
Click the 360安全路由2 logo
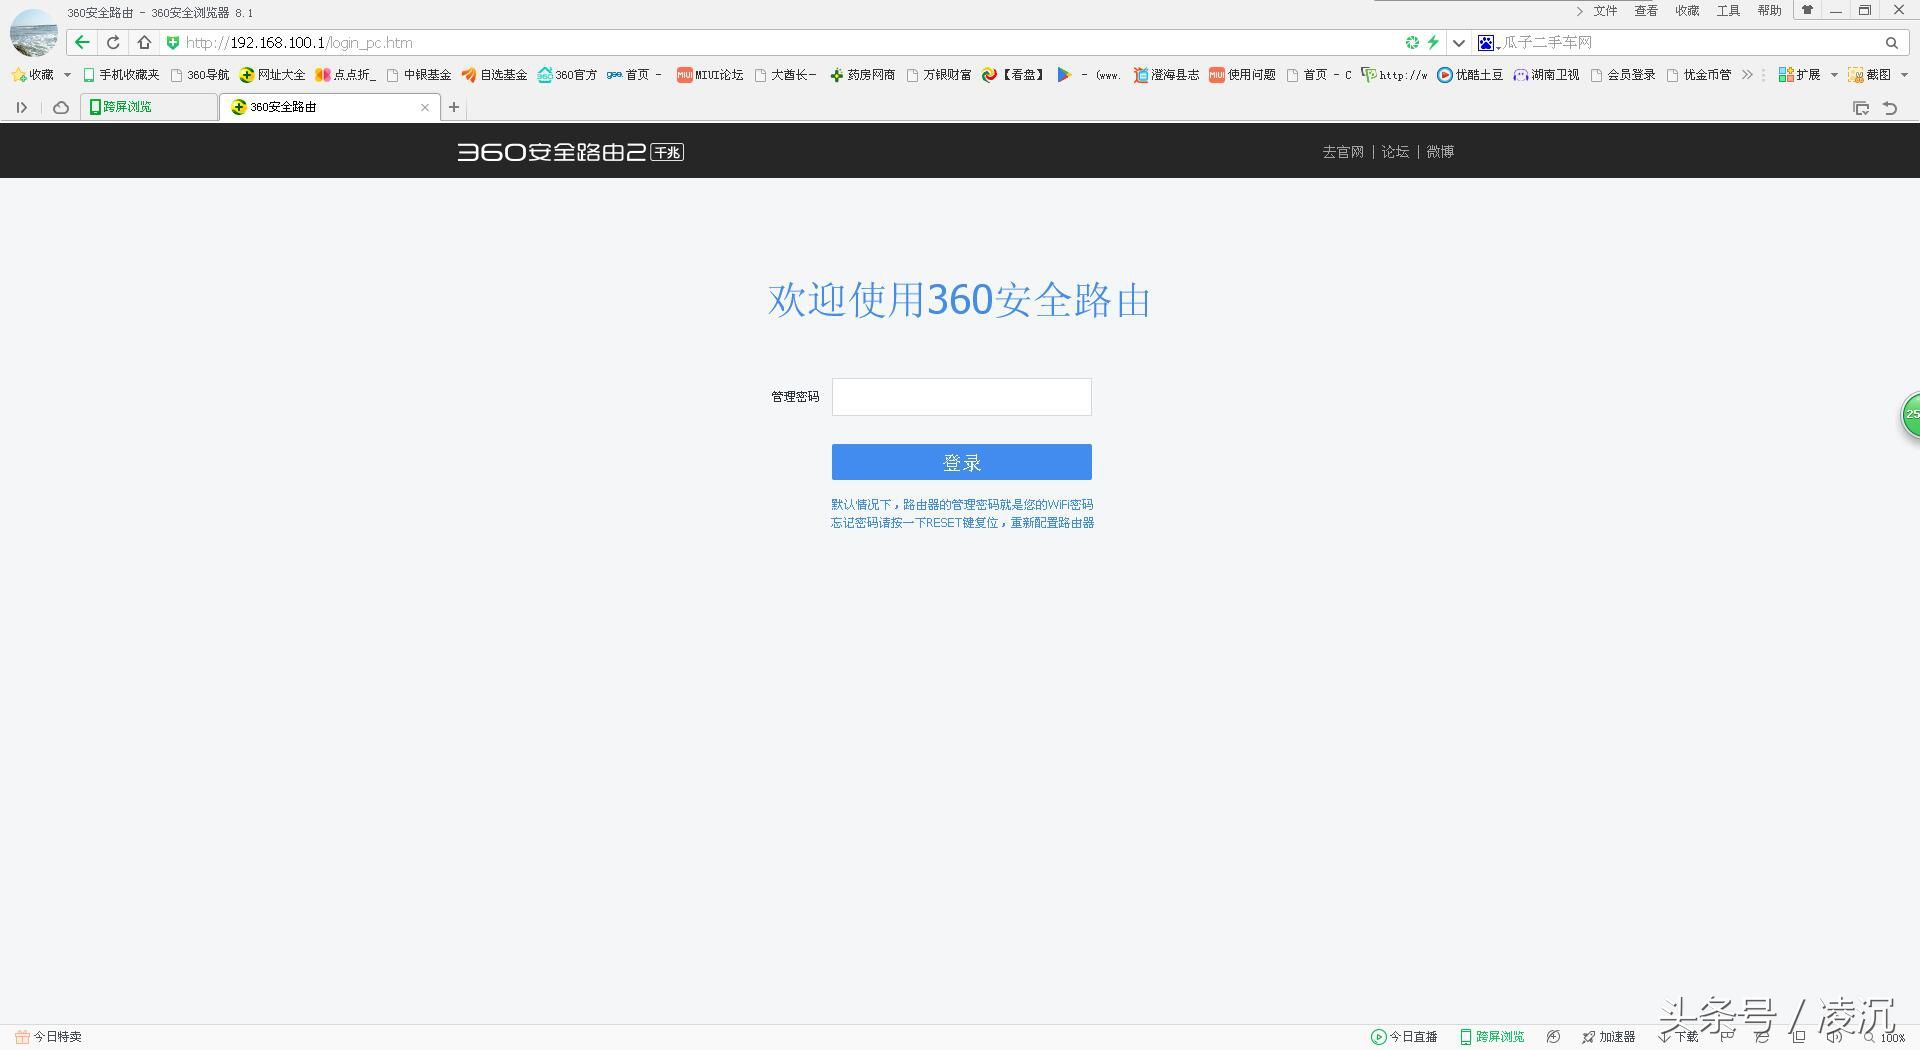click(571, 152)
